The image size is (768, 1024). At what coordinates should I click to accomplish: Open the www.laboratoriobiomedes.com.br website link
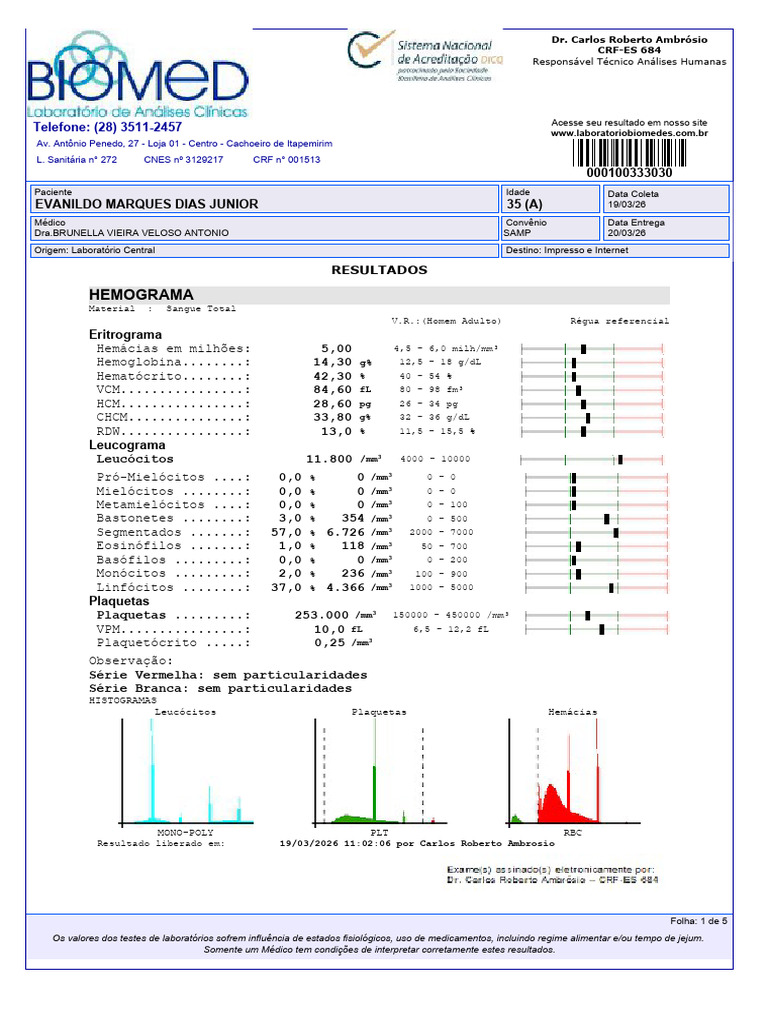tap(629, 133)
